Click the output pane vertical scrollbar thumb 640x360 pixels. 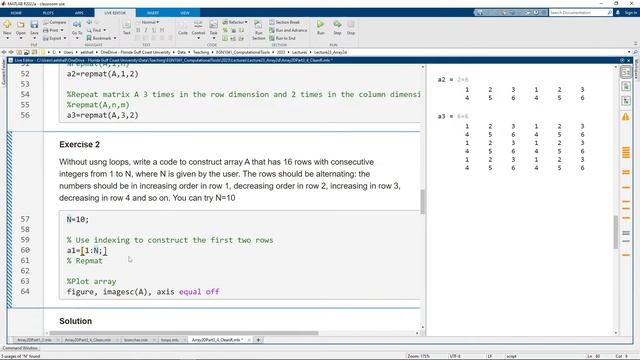click(616, 232)
